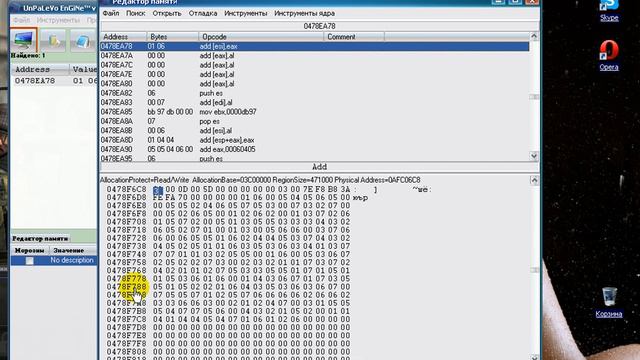Select disassembly row 0478EA82 push es
Image resolution: width=640 pixels, height=360 pixels.
[315, 93]
